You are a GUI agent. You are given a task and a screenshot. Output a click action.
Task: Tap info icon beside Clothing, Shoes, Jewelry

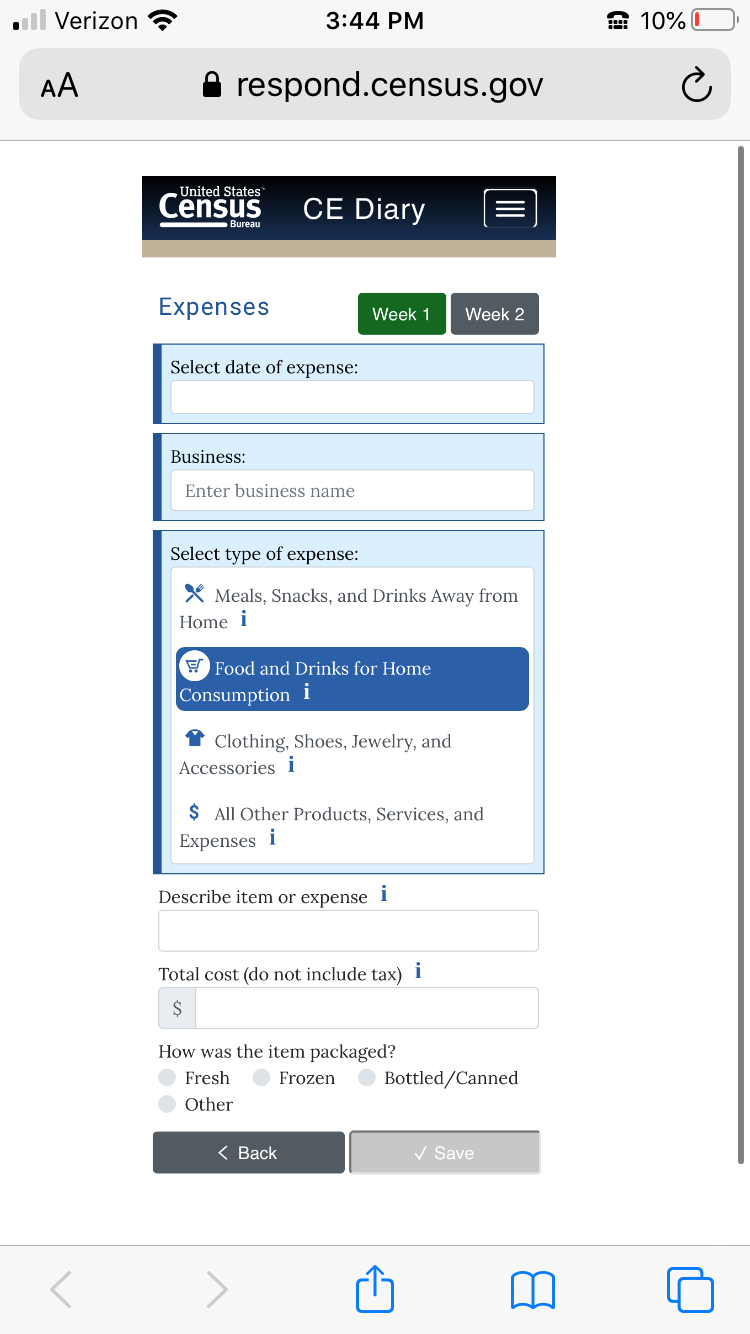click(x=291, y=766)
